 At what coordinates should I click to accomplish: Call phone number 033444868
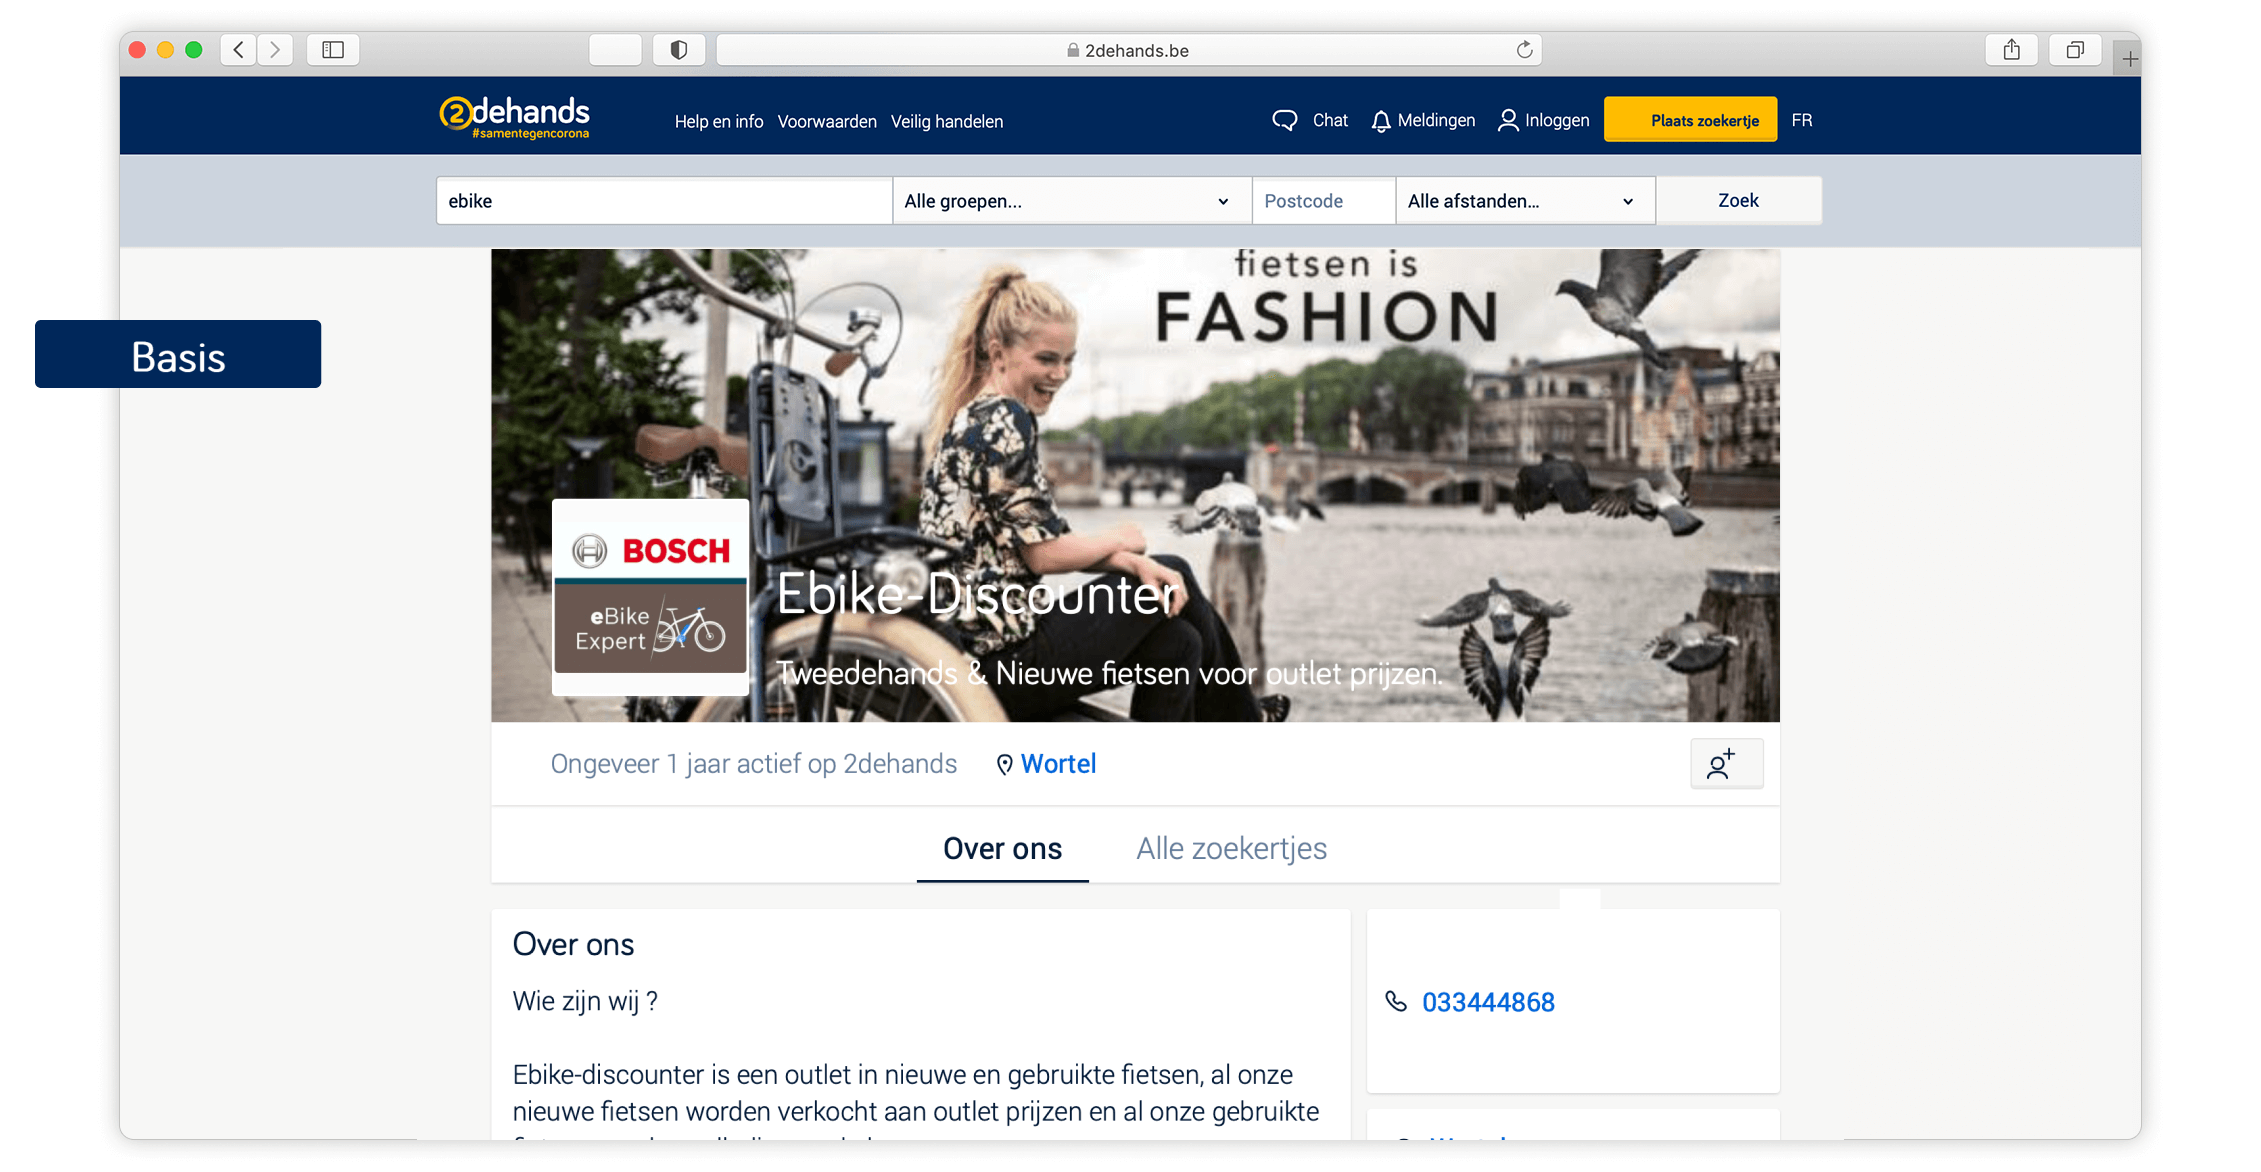pos(1488,1002)
